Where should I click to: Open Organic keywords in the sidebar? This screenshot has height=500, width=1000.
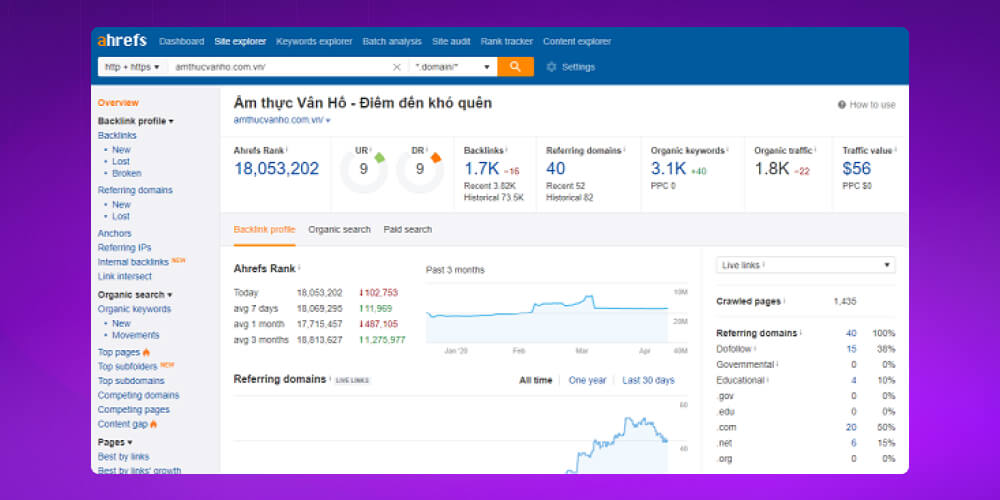(x=134, y=309)
